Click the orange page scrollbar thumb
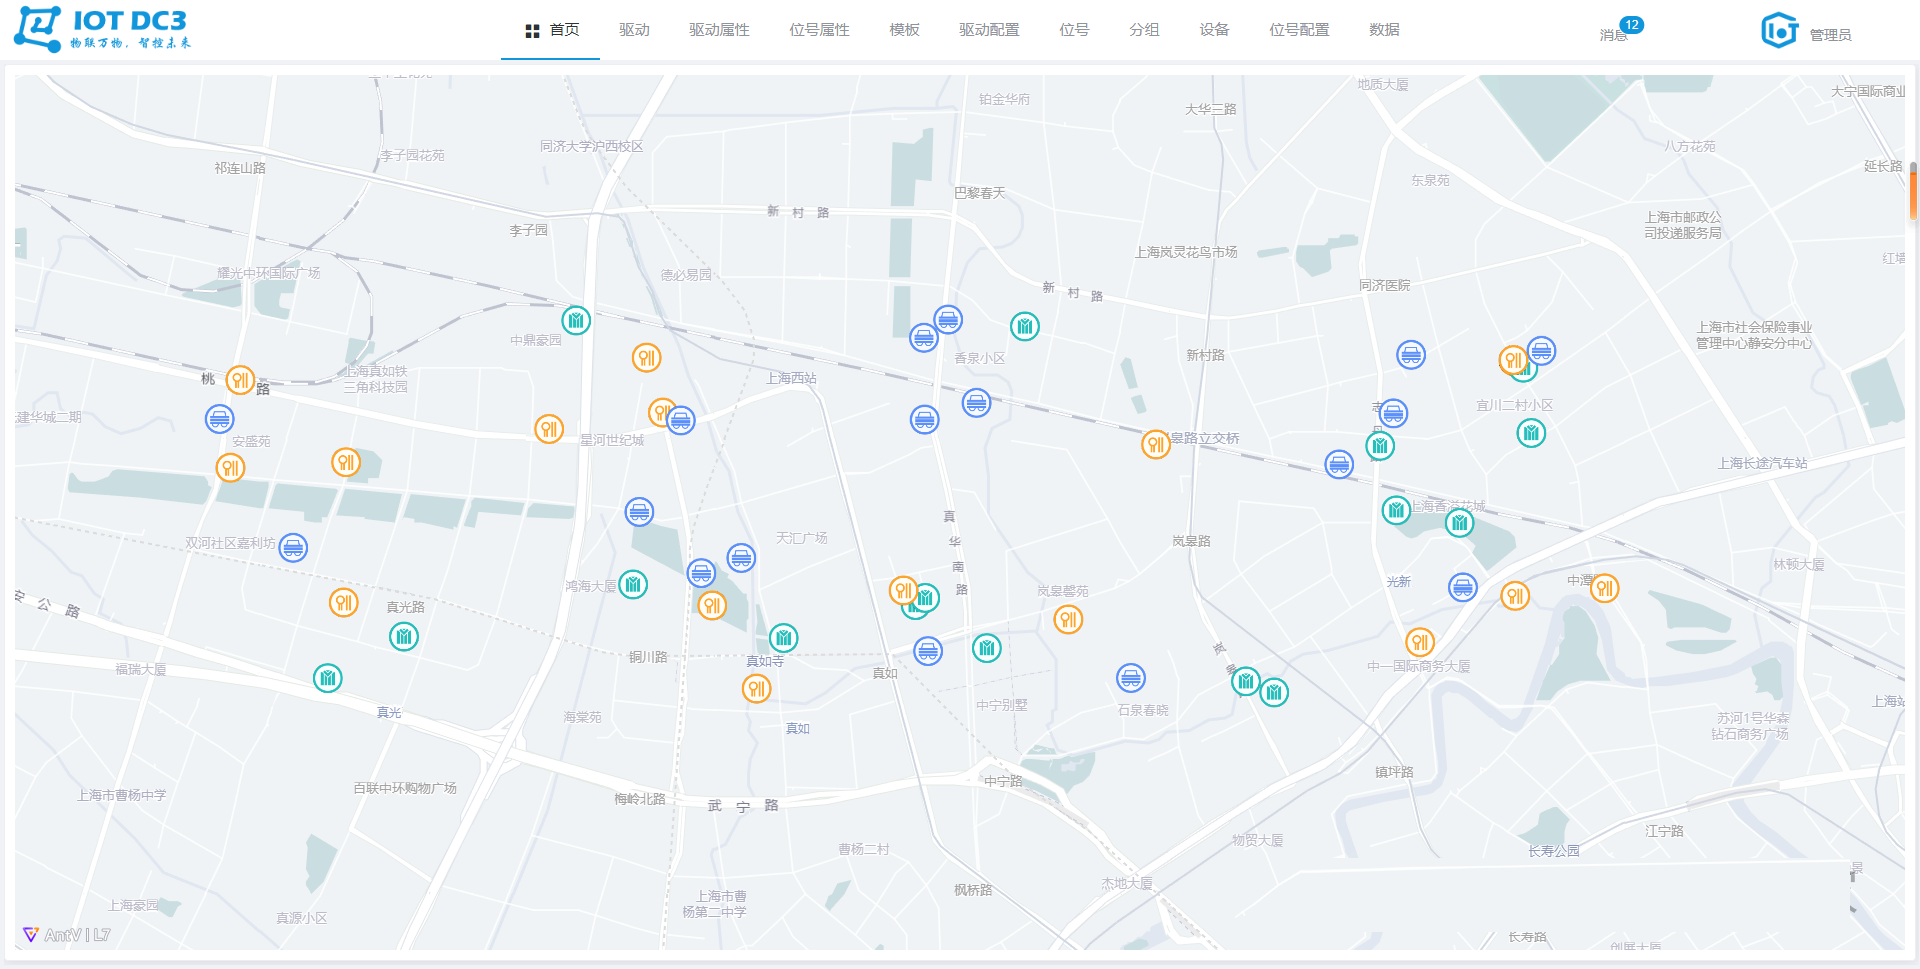The height and width of the screenshot is (969, 1920). point(1913,190)
